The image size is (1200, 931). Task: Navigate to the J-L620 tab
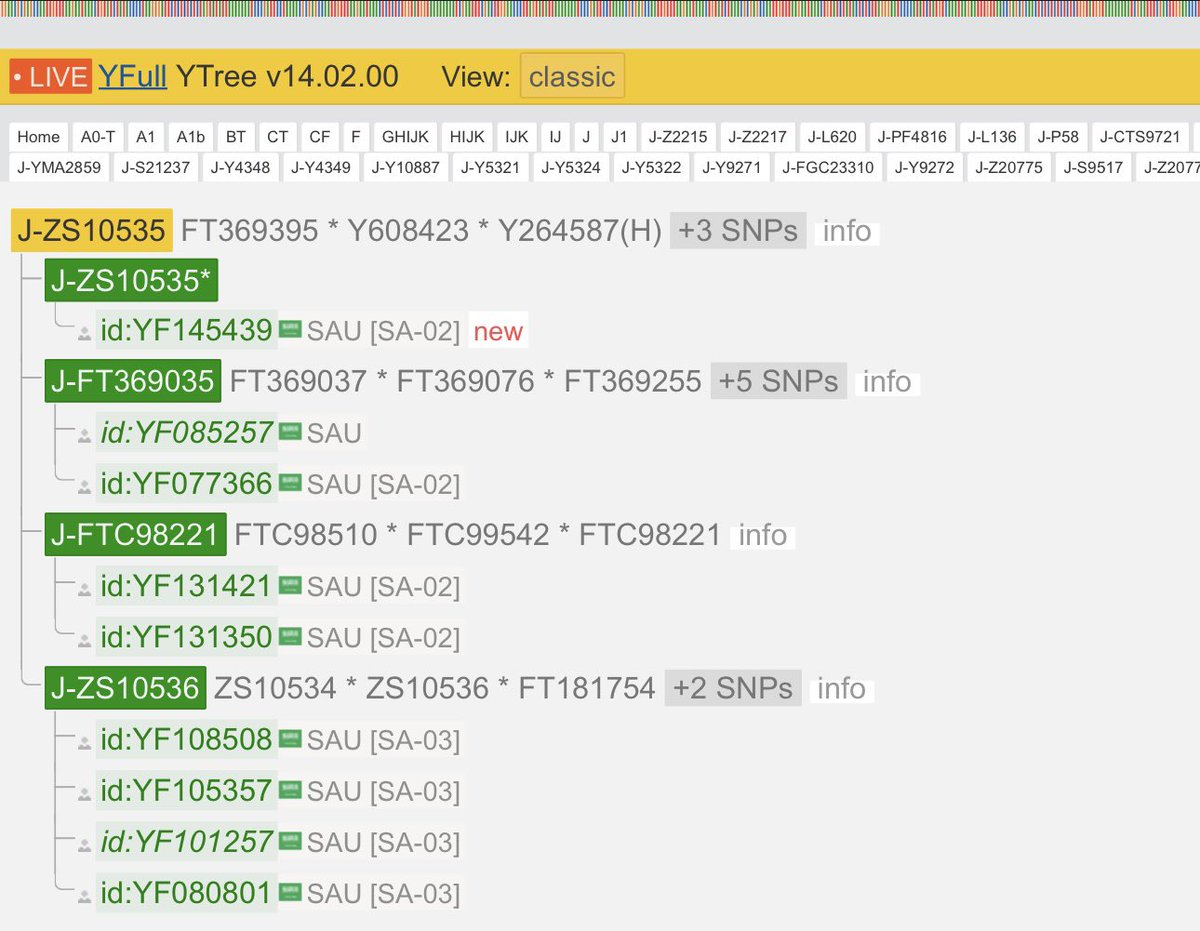(x=832, y=137)
